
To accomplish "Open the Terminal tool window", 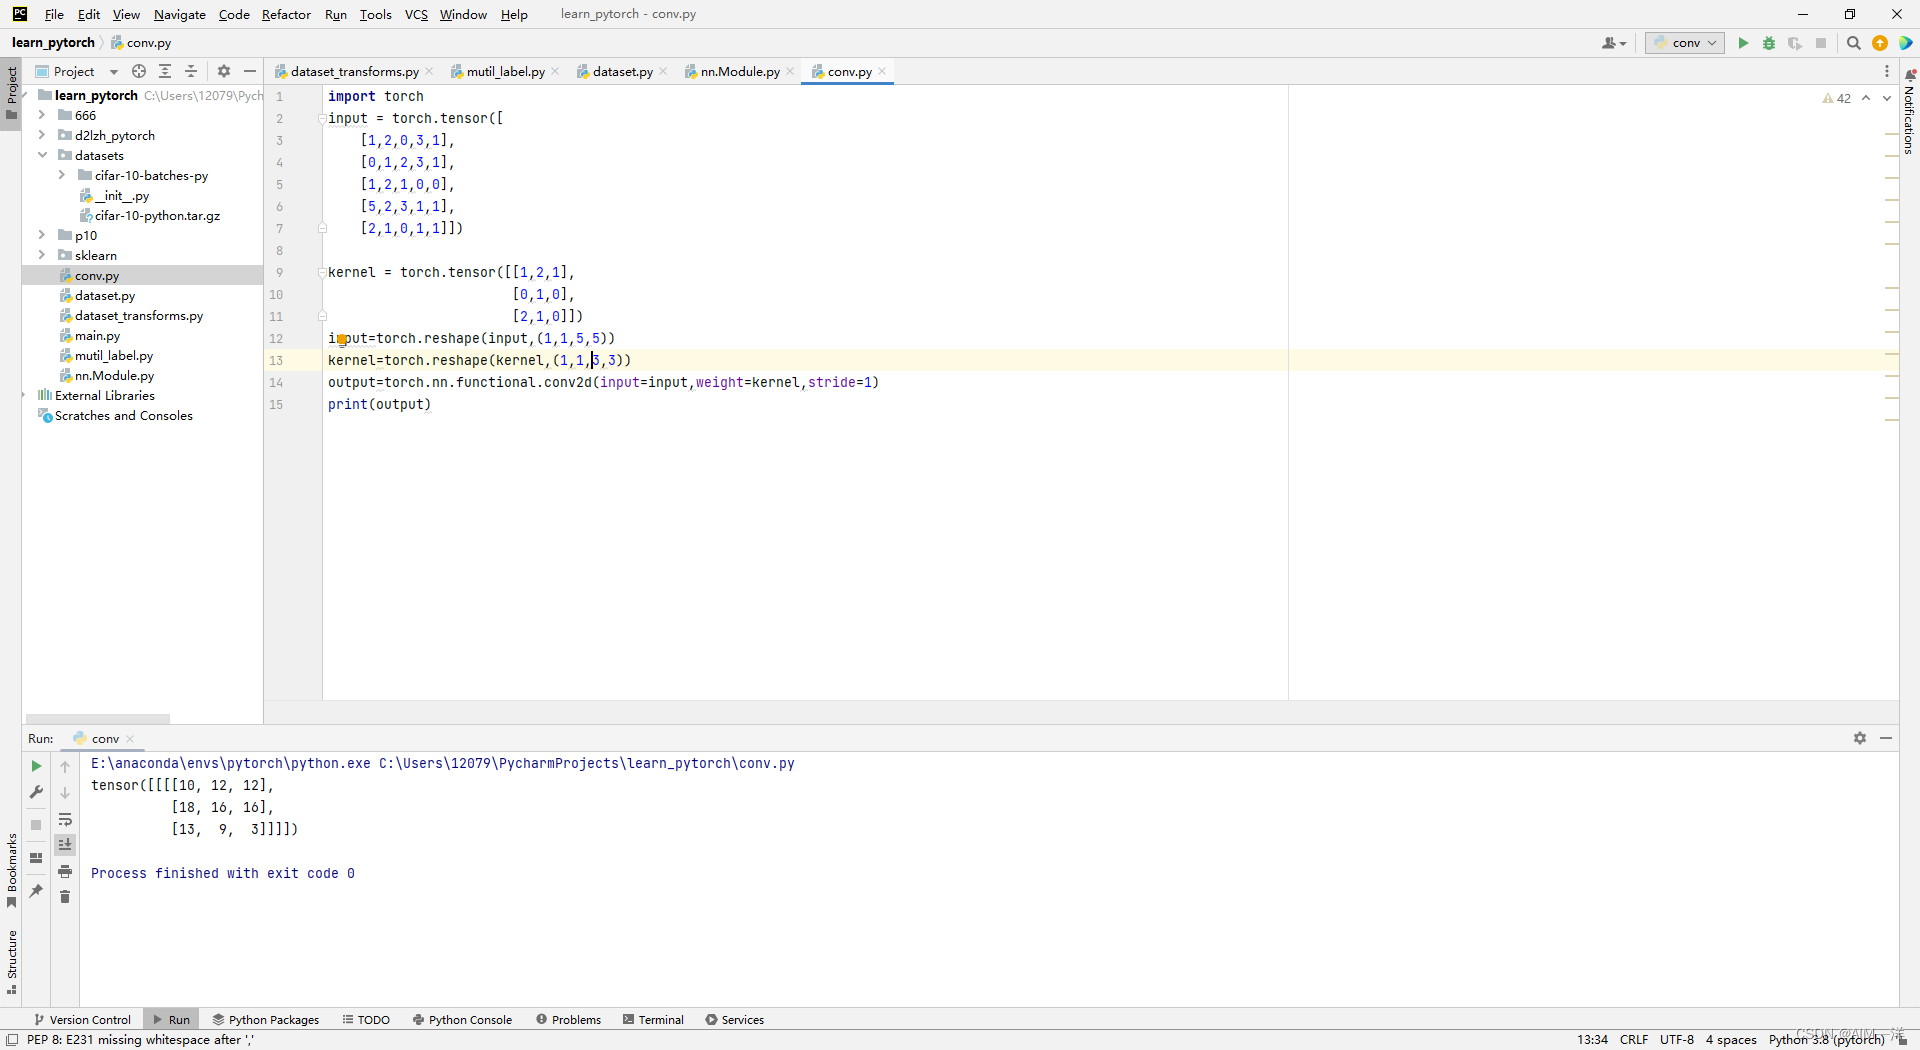I will click(x=653, y=1020).
